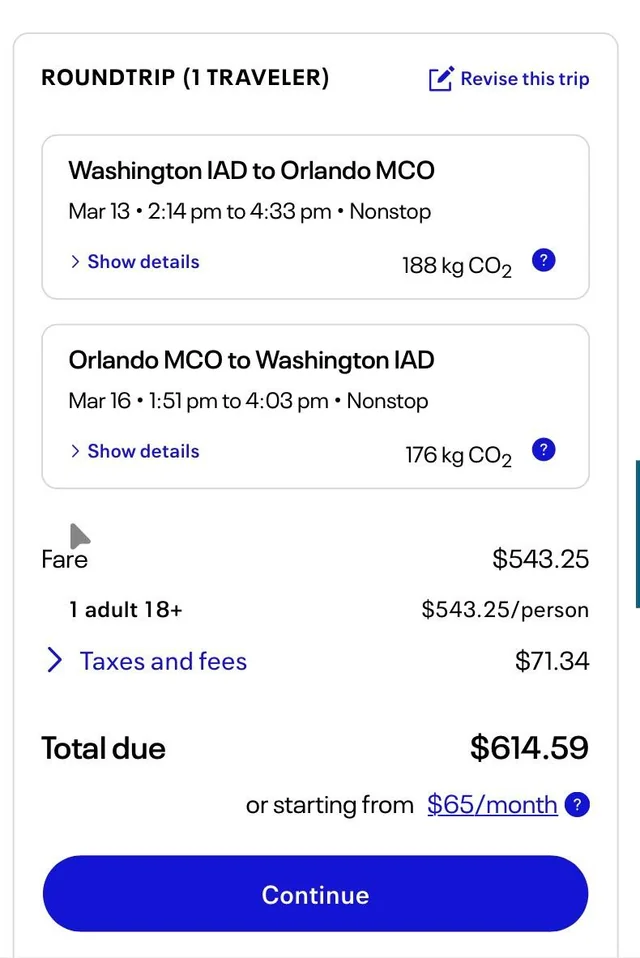This screenshot has height=958, width=640.
Task: Open the help icon beside 176 kg CO2
Action: coord(543,450)
